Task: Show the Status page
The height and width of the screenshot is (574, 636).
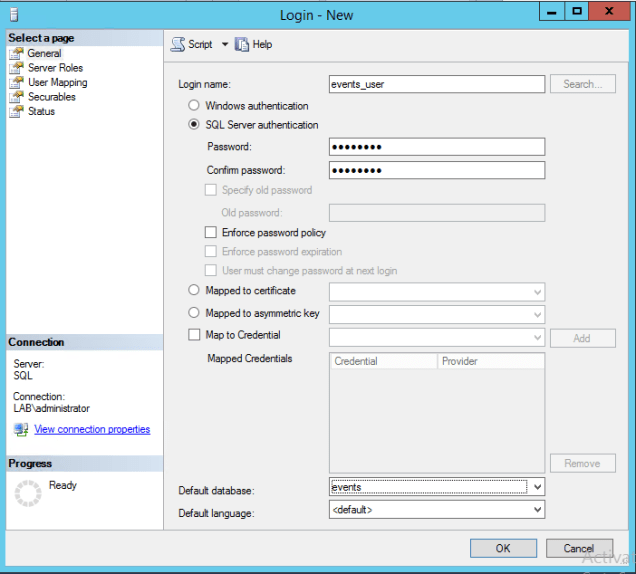Action: (x=41, y=112)
